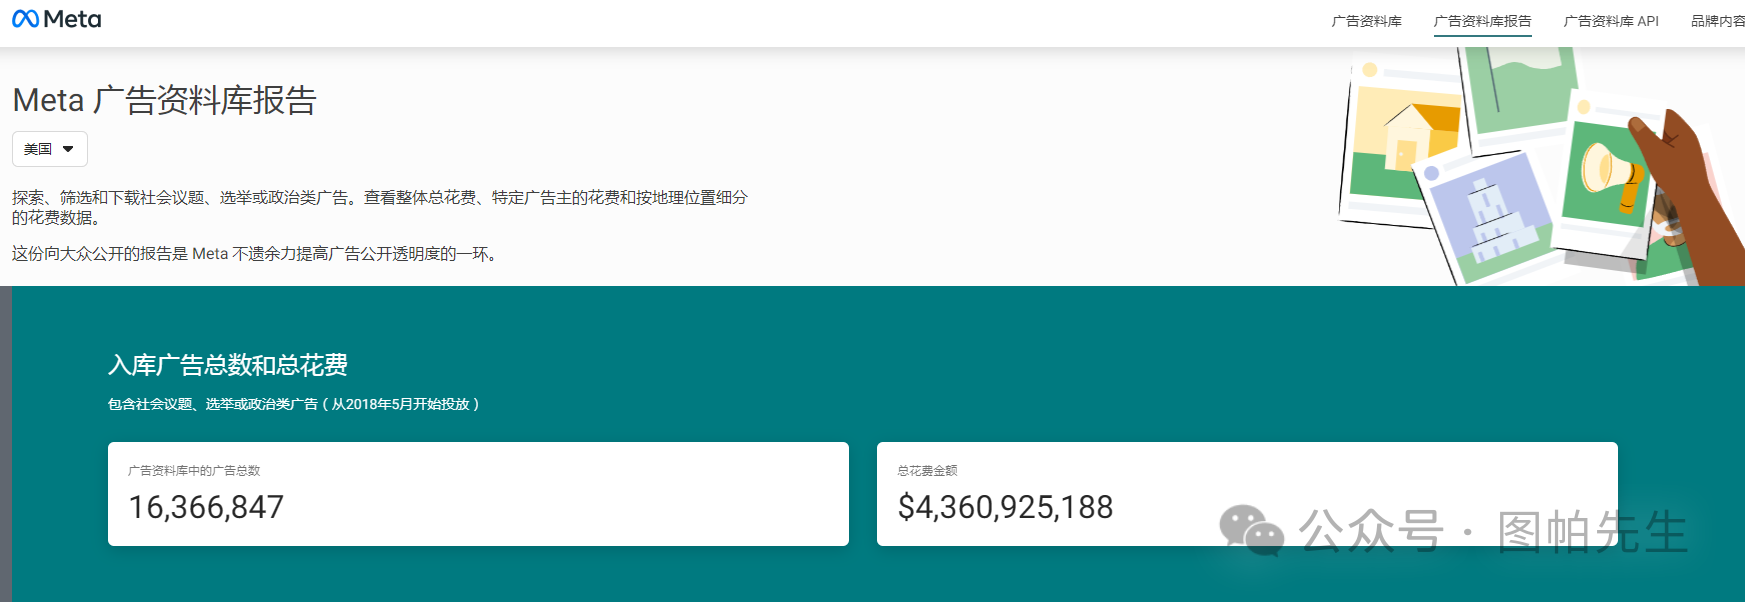
Task: Open the 广告资料库 navigation tab
Action: pyautogui.click(x=1366, y=21)
